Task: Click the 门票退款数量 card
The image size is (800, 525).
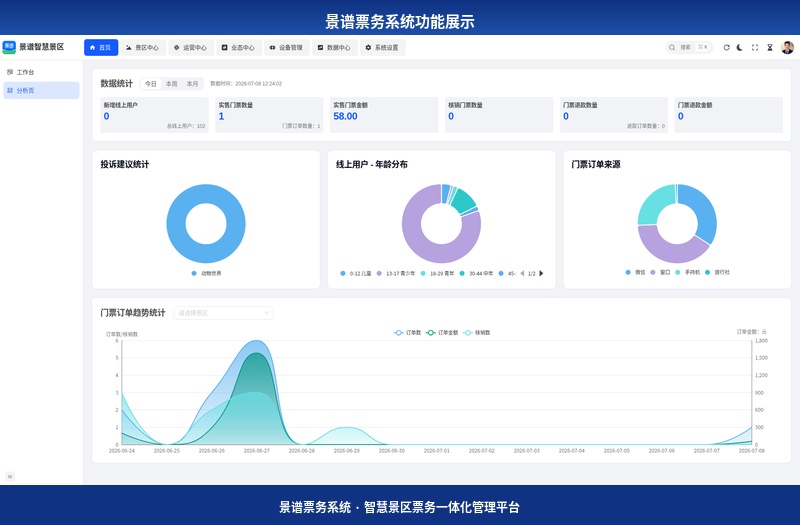Action: pyautogui.click(x=614, y=115)
